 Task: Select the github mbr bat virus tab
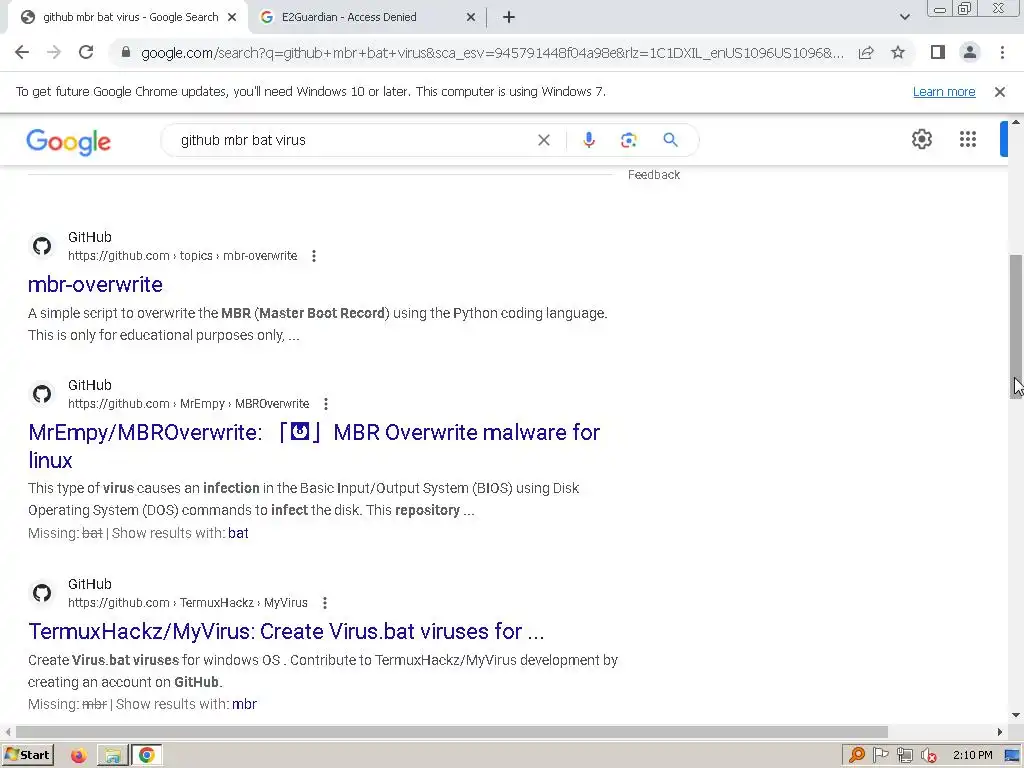(x=130, y=17)
